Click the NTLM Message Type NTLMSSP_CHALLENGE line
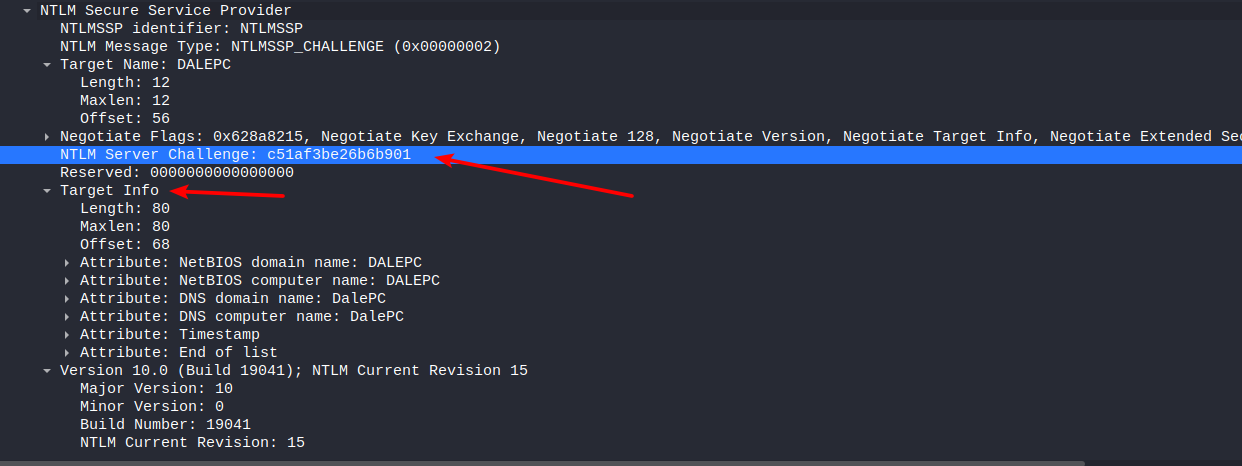This screenshot has width=1242, height=466. tap(280, 47)
